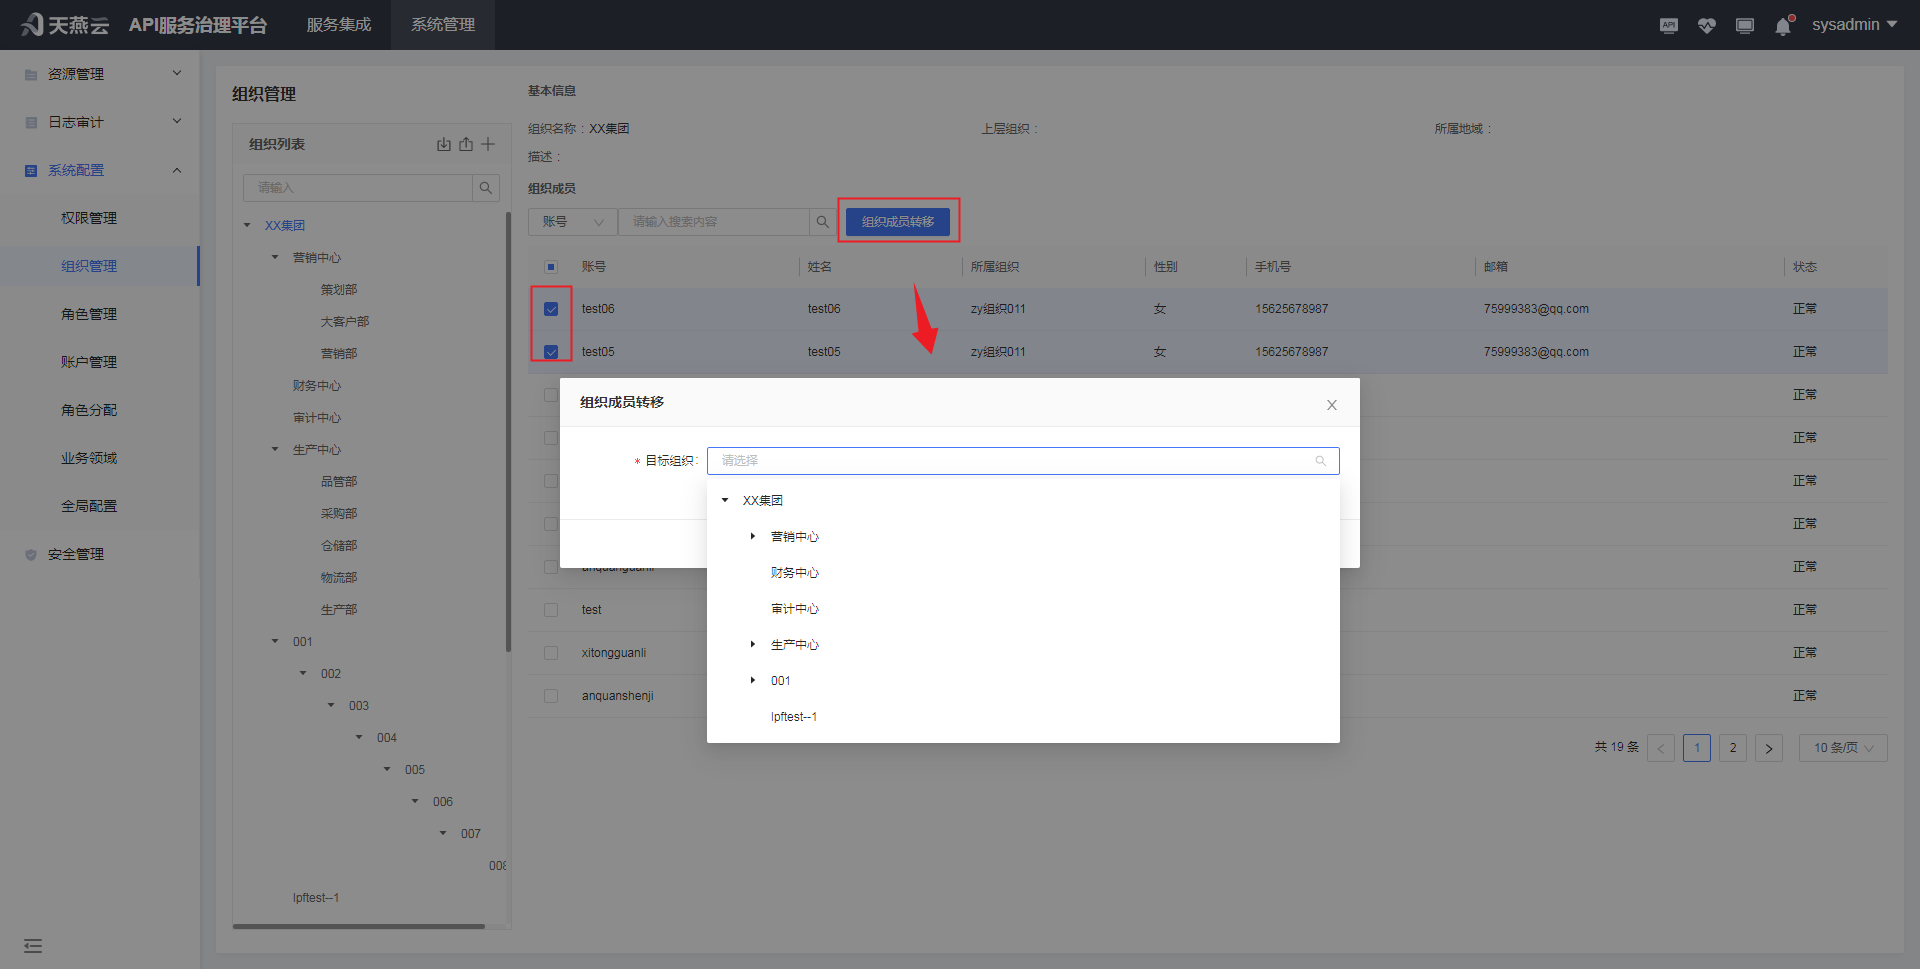This screenshot has width=1920, height=969.
Task: Close the 组织成员转移 dialog
Action: 1331,405
